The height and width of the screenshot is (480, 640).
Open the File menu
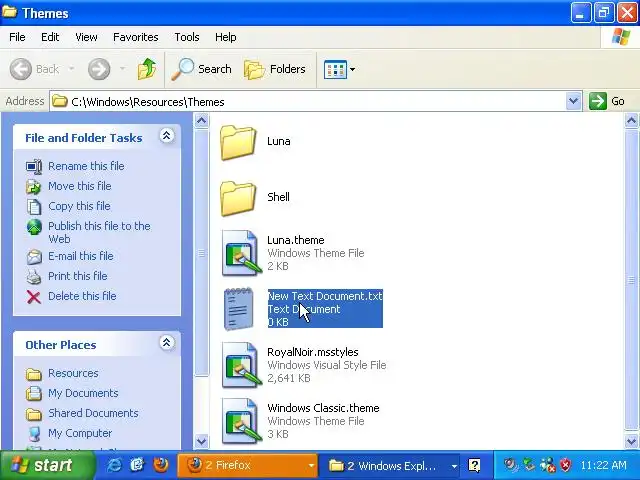point(17,37)
